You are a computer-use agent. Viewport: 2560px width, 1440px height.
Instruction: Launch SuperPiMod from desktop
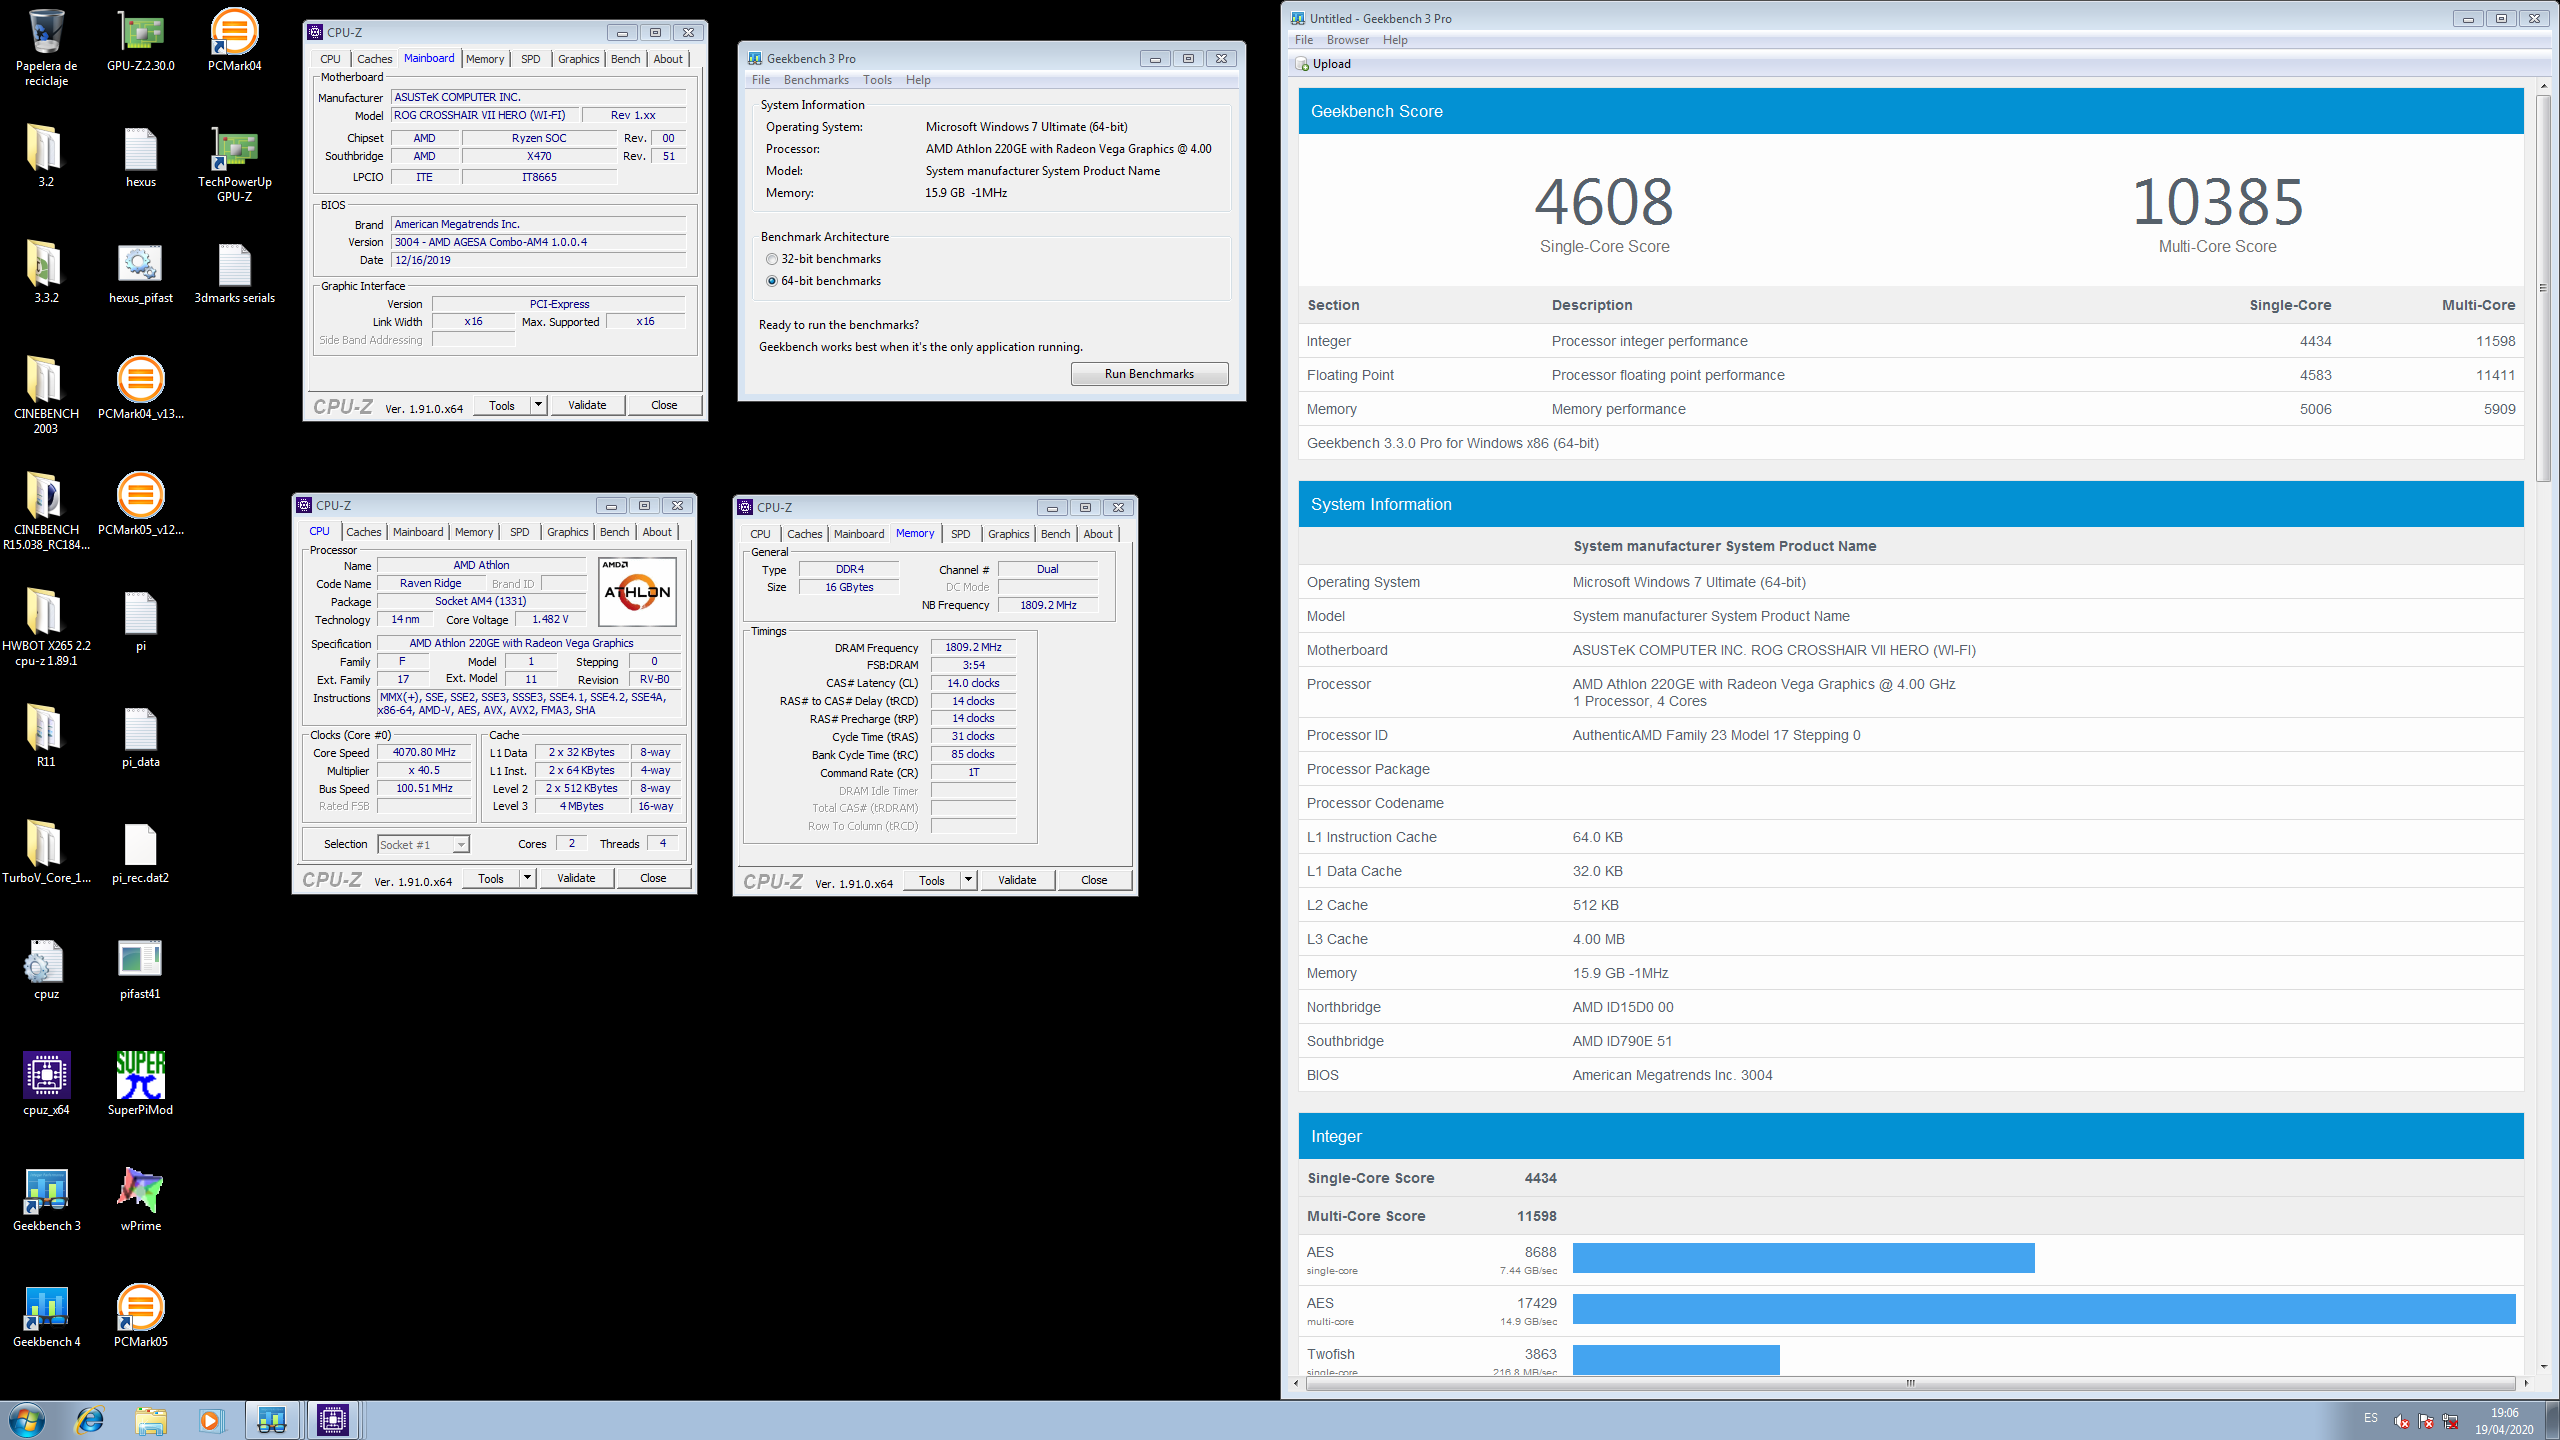(x=141, y=1084)
